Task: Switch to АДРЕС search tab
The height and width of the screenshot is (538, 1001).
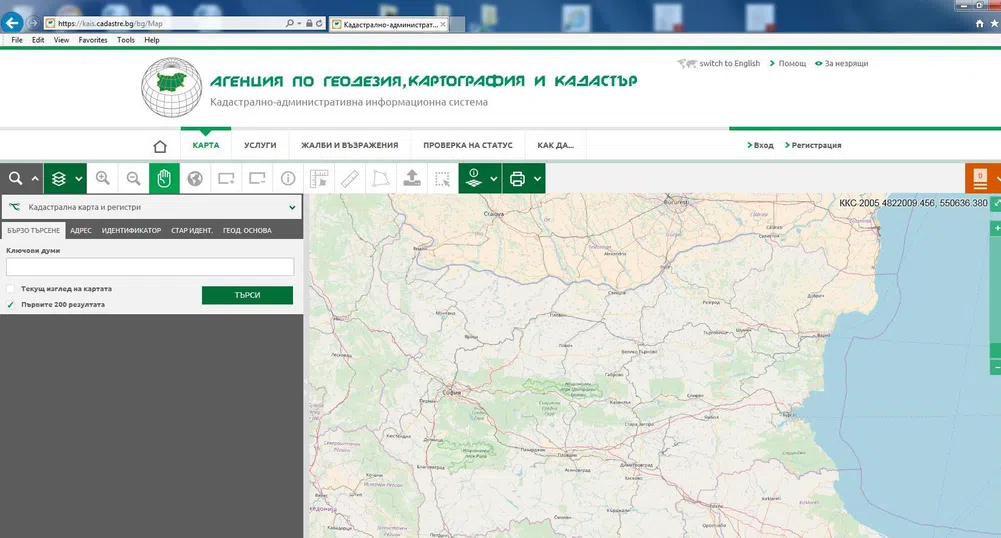Action: click(81, 230)
